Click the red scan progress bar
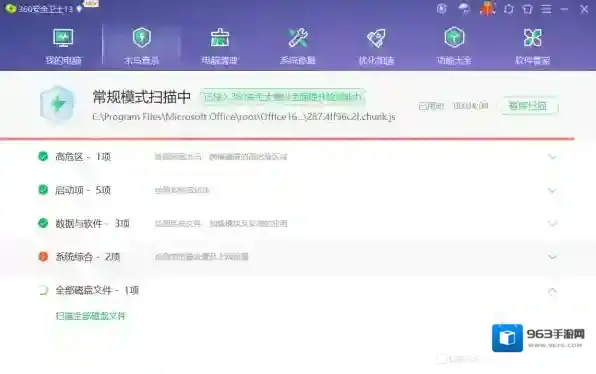The height and width of the screenshot is (374, 596). tap(287, 139)
